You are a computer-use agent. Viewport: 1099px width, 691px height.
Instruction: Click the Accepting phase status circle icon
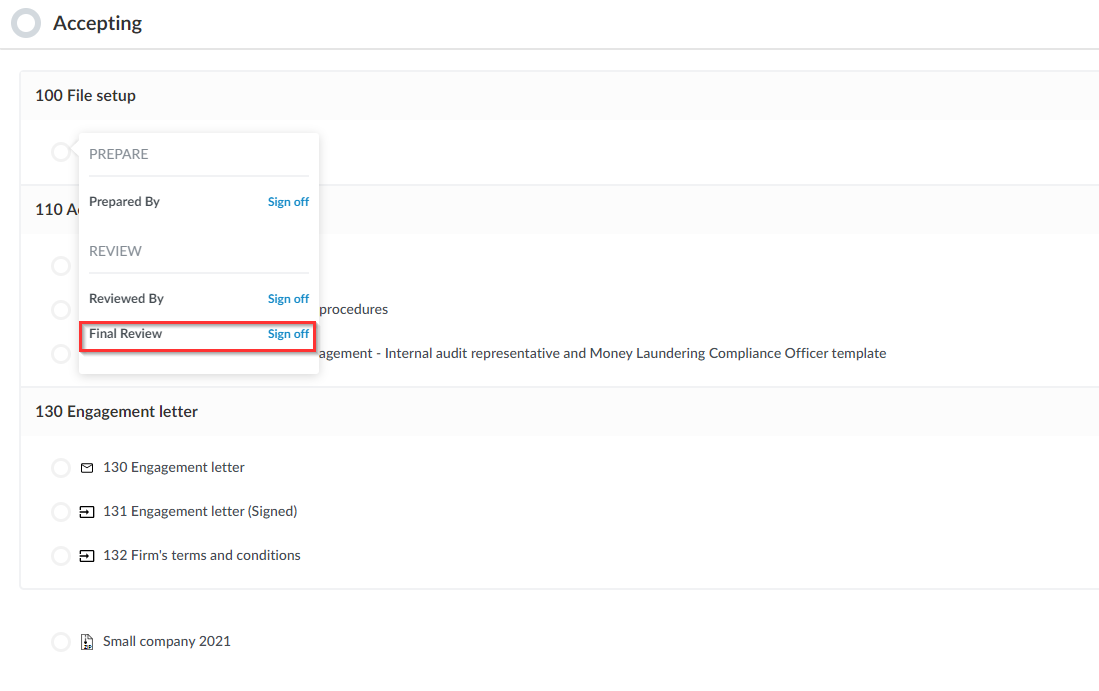click(x=26, y=23)
